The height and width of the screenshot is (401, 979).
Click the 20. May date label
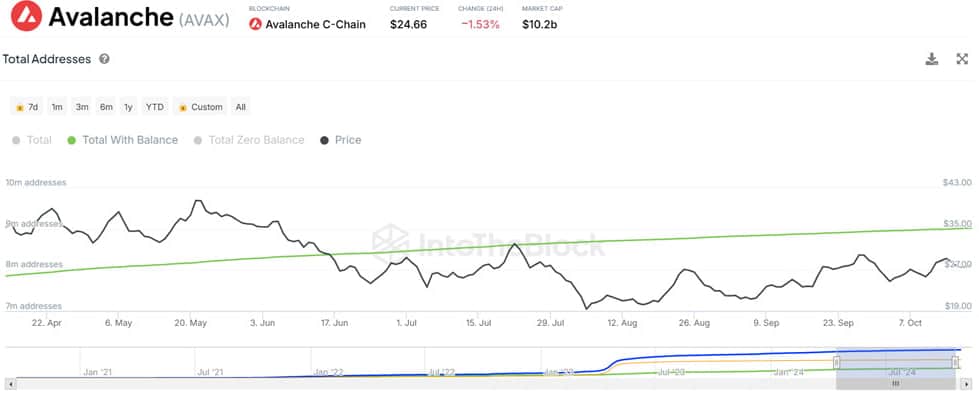pyautogui.click(x=191, y=323)
